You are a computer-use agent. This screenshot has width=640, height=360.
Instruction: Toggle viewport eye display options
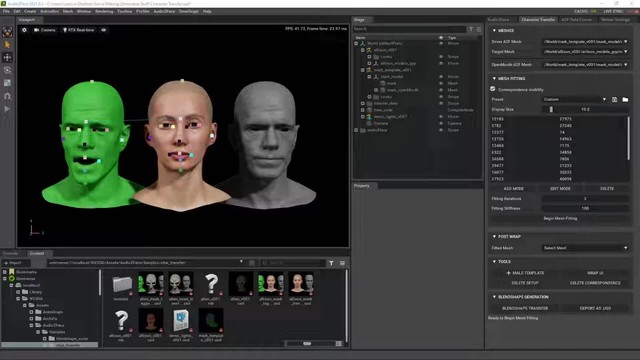tap(104, 30)
